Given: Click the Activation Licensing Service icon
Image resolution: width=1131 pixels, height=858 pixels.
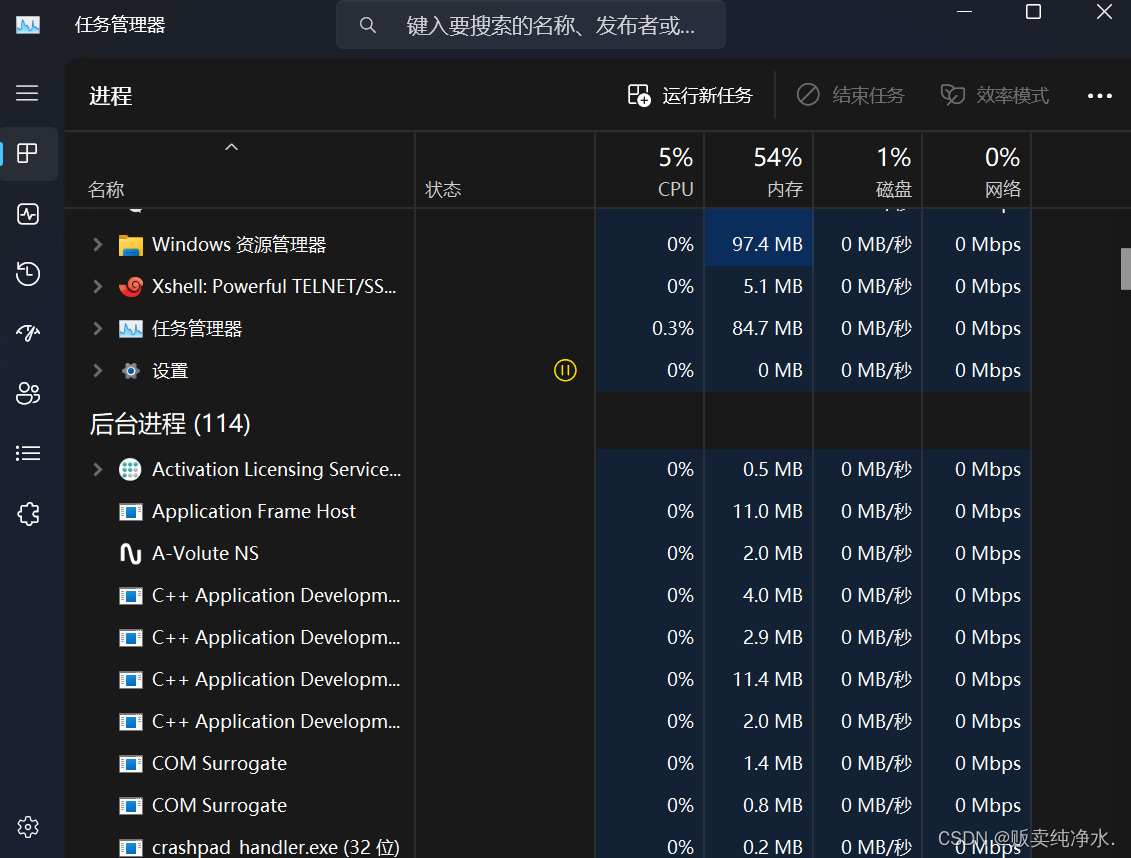Looking at the screenshot, I should [131, 469].
